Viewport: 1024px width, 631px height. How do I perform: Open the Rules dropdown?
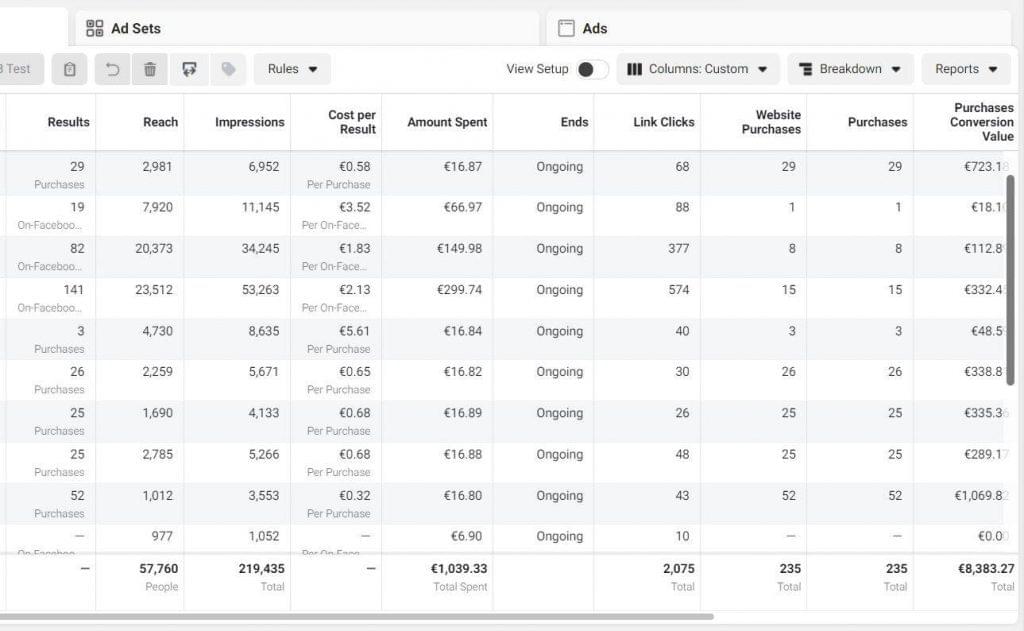coord(292,69)
